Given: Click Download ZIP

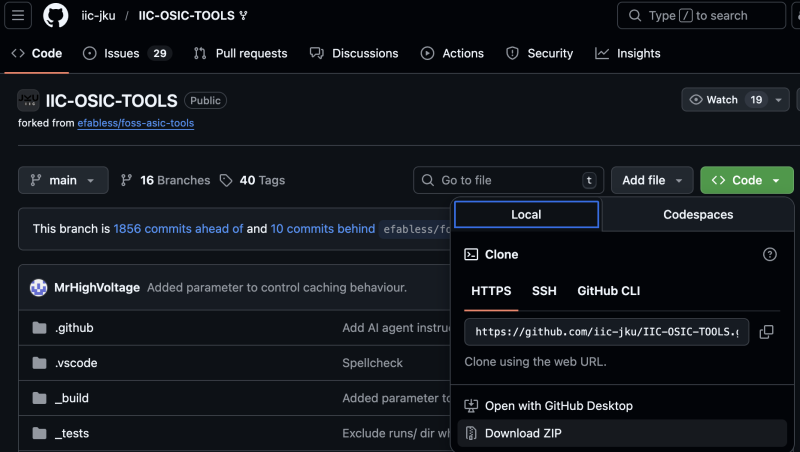Looking at the screenshot, I should 525,433.
